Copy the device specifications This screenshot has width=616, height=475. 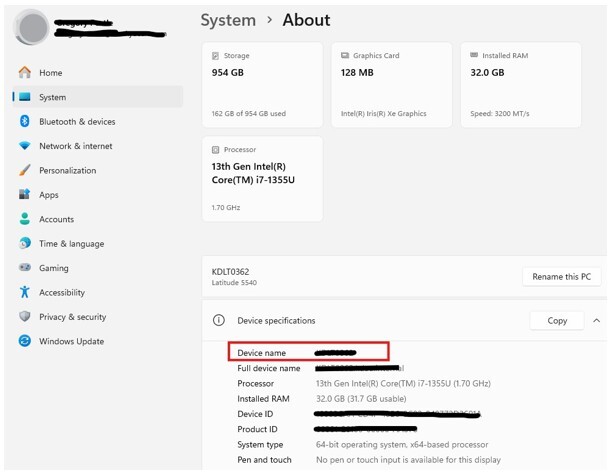pyautogui.click(x=557, y=321)
